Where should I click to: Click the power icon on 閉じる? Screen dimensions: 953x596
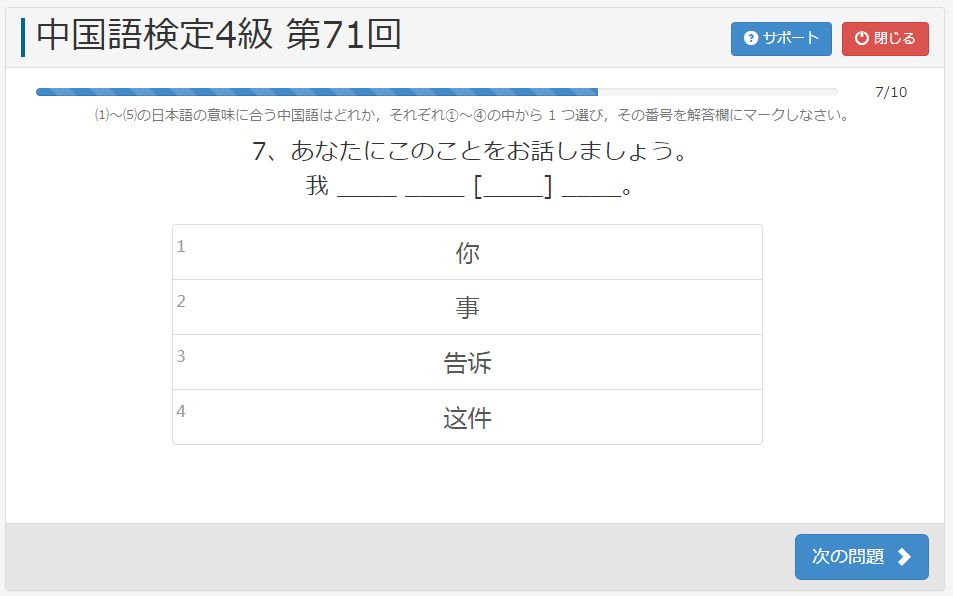coord(861,39)
